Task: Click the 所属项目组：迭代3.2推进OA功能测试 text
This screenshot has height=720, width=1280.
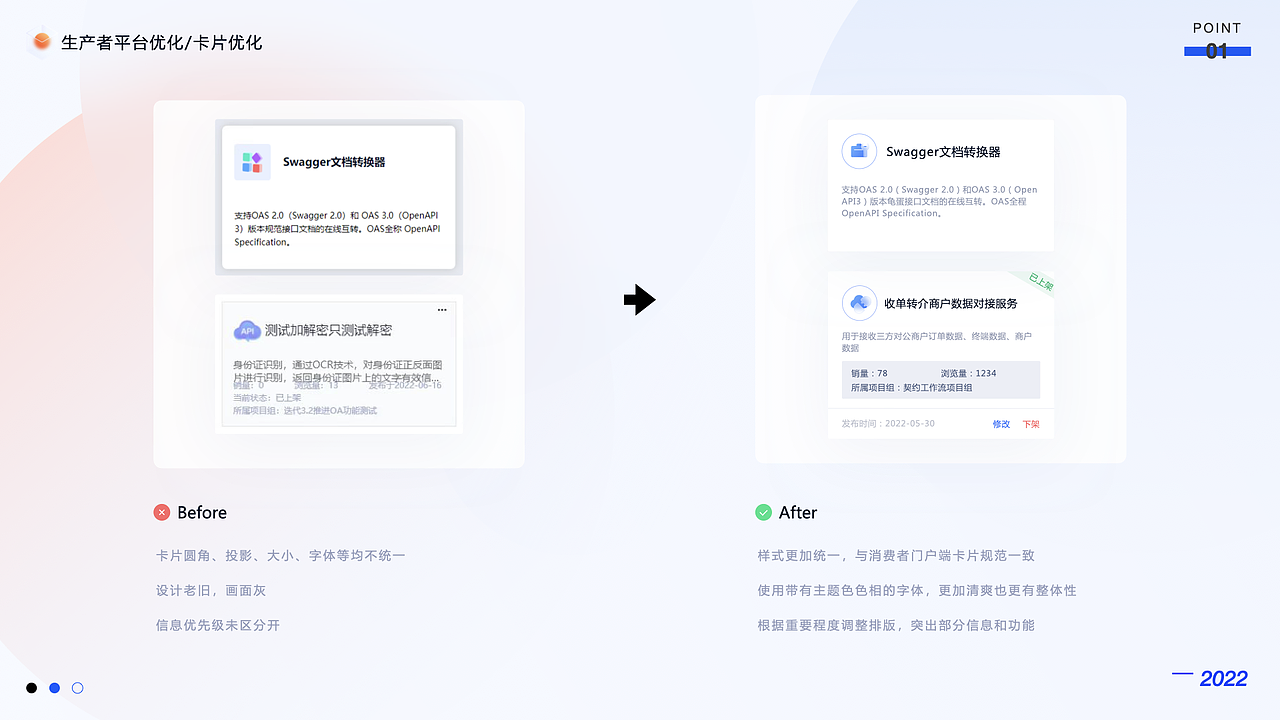Action: [305, 411]
